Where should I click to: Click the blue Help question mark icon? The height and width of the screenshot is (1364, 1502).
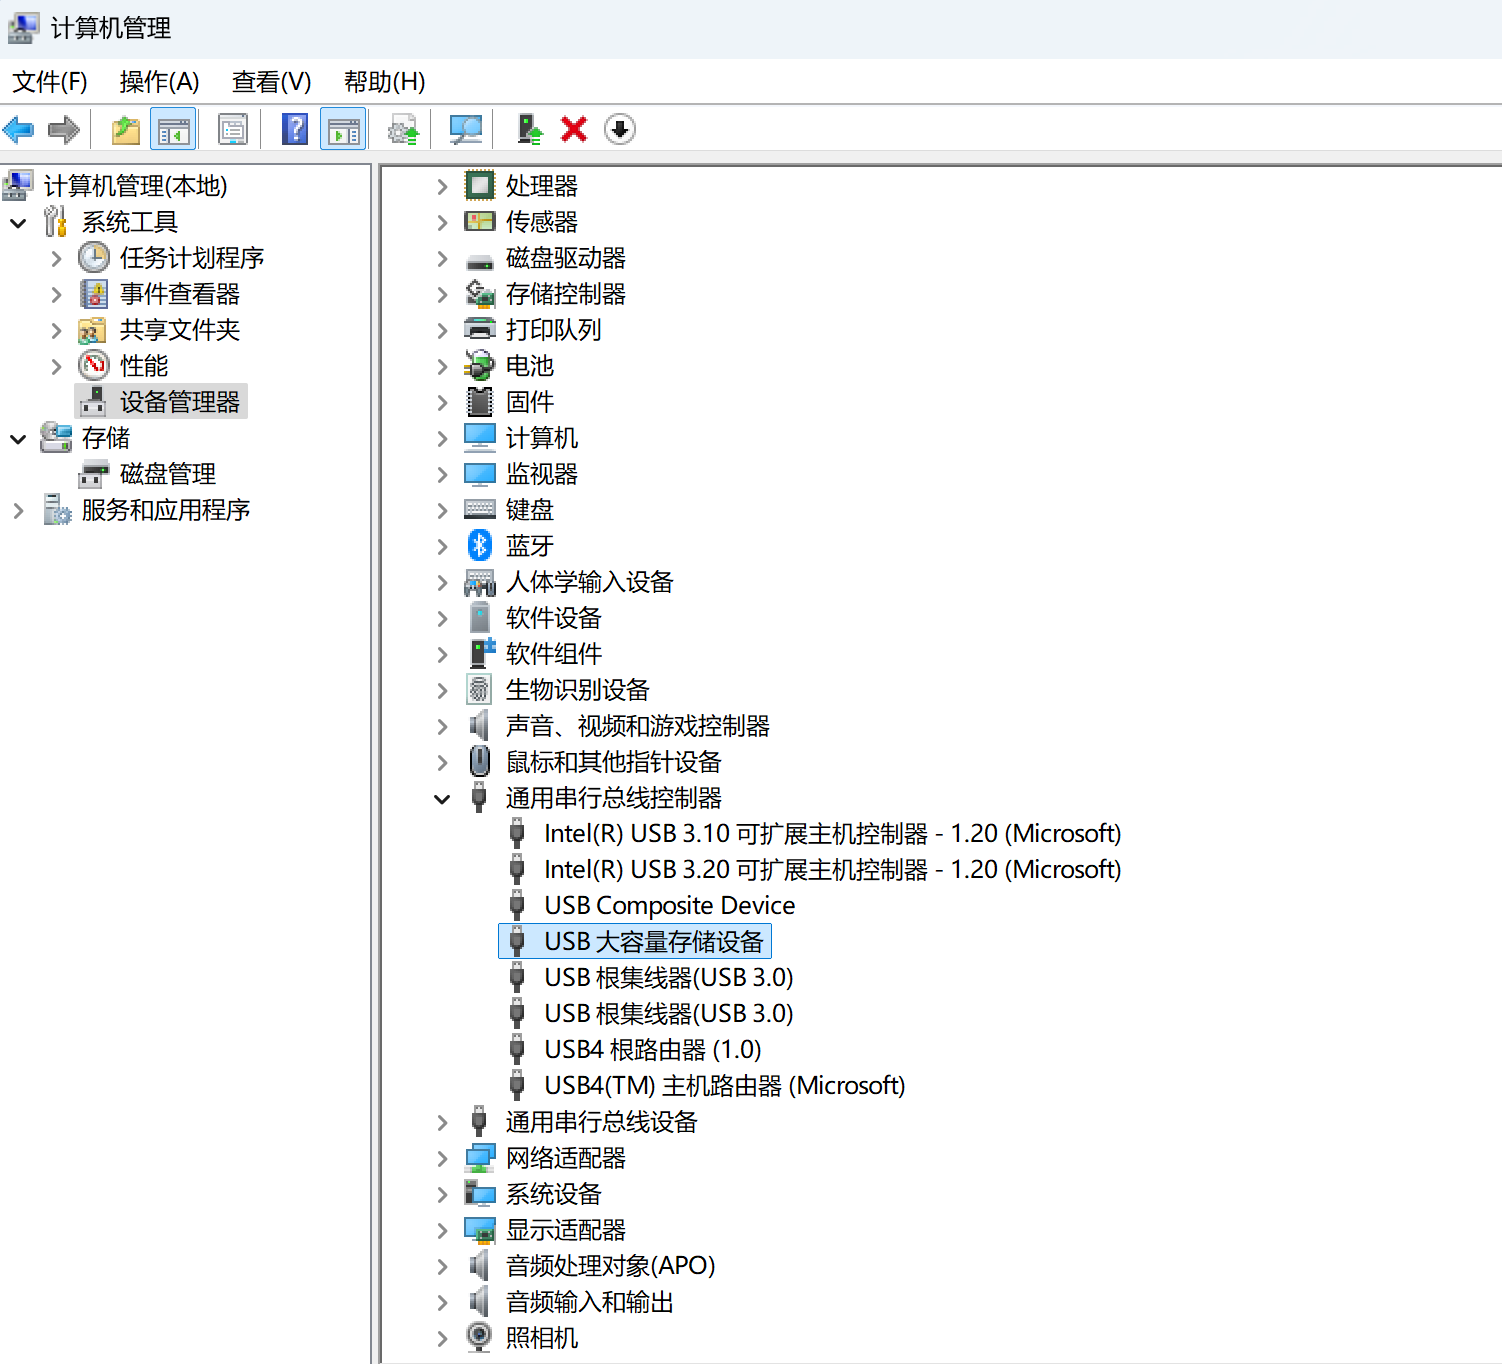294,129
